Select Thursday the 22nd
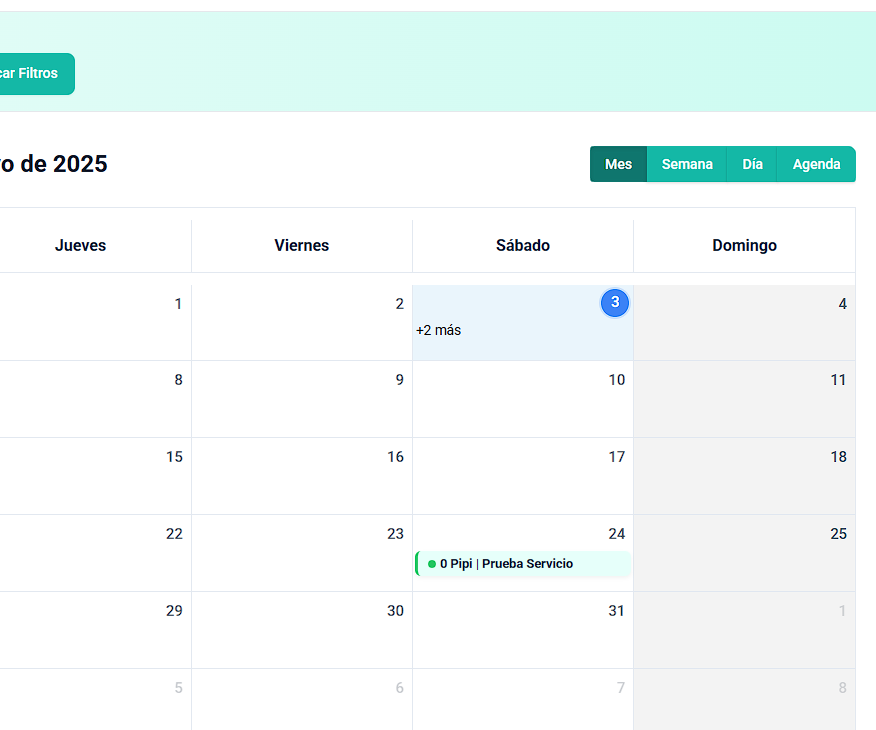Image resolution: width=876 pixels, height=730 pixels. (95, 553)
